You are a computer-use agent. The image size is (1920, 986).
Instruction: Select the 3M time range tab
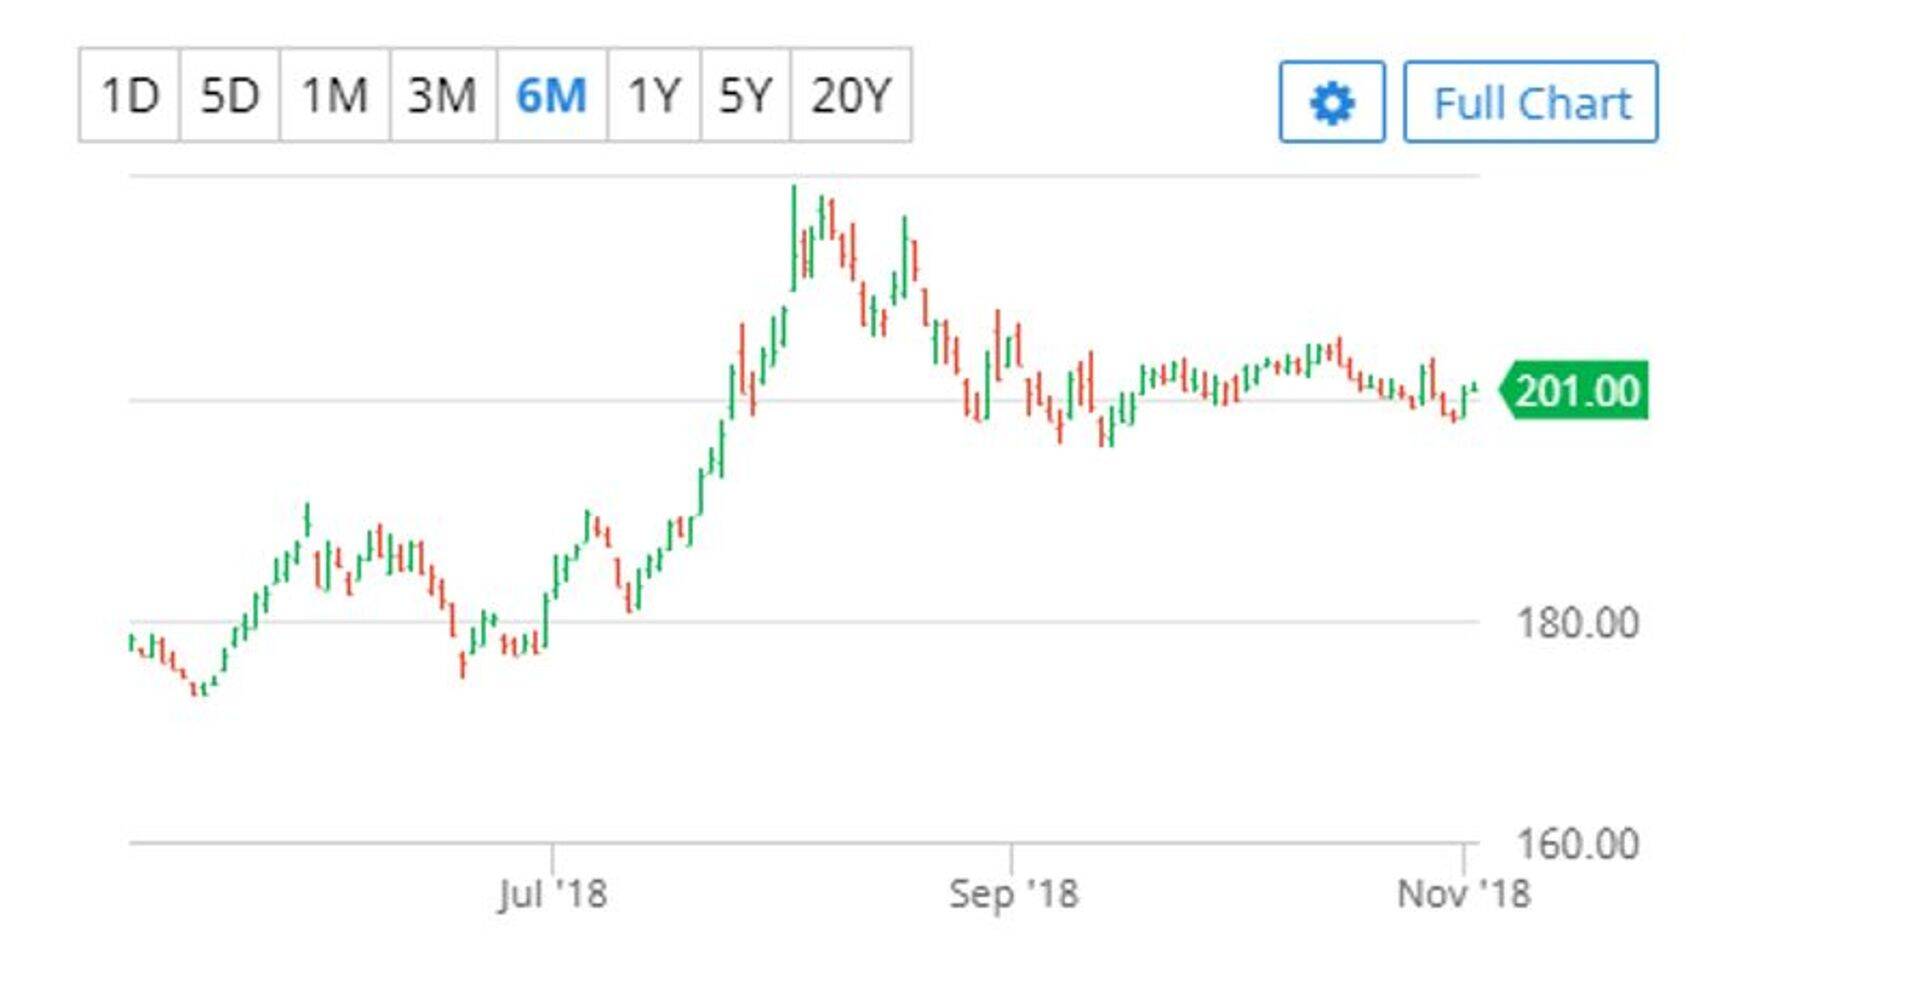(x=442, y=95)
